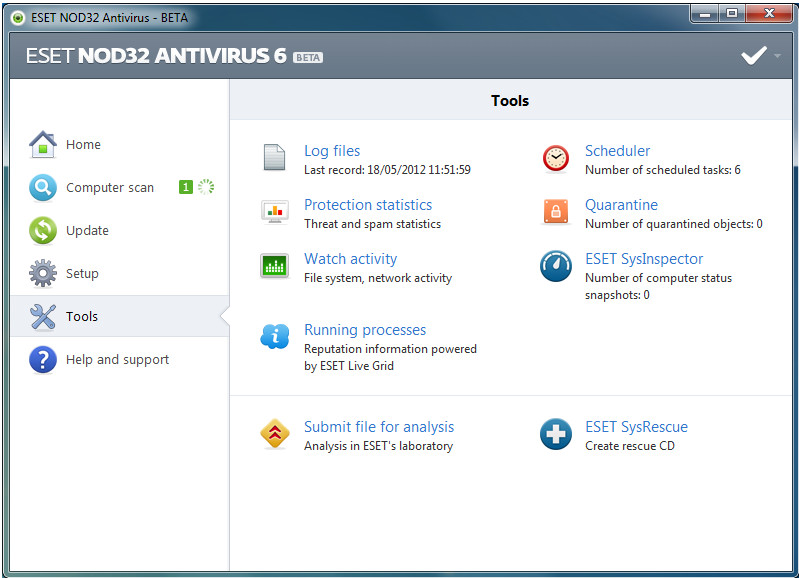This screenshot has height=578, width=799.
Task: Click the Tools wrench icon in sidebar
Action: [x=43, y=317]
